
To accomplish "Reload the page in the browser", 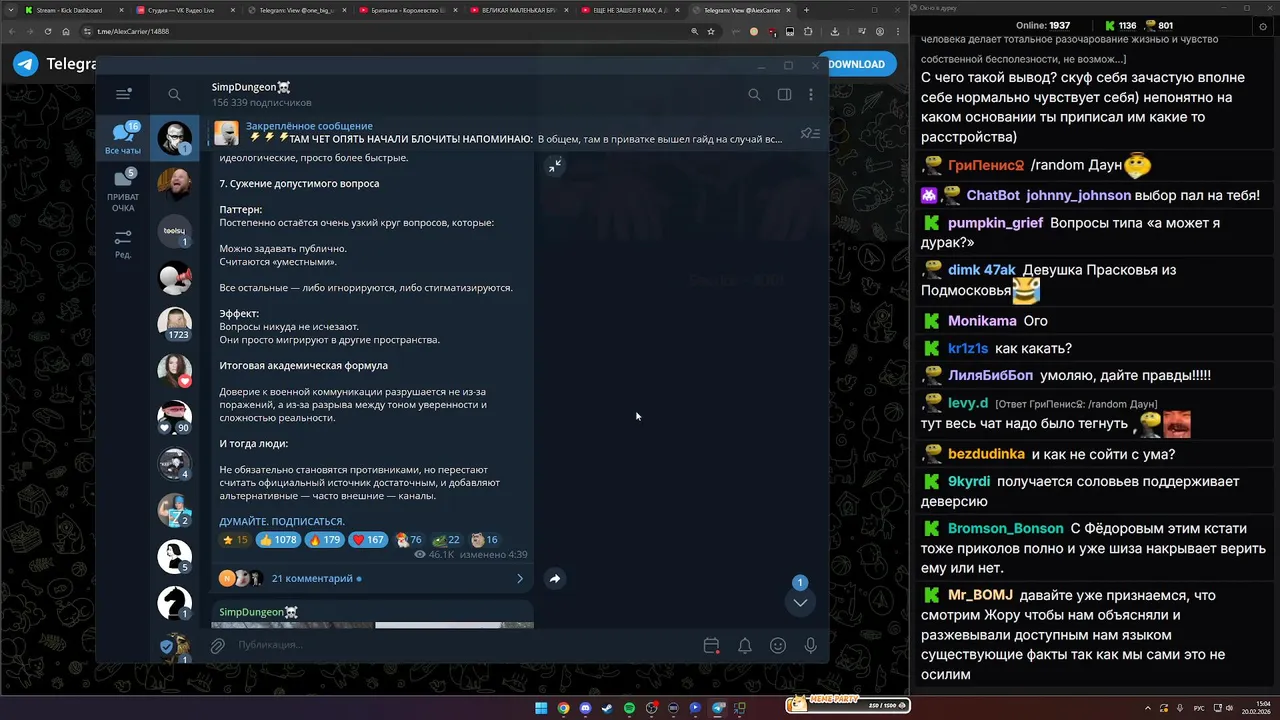I will 50,31.
